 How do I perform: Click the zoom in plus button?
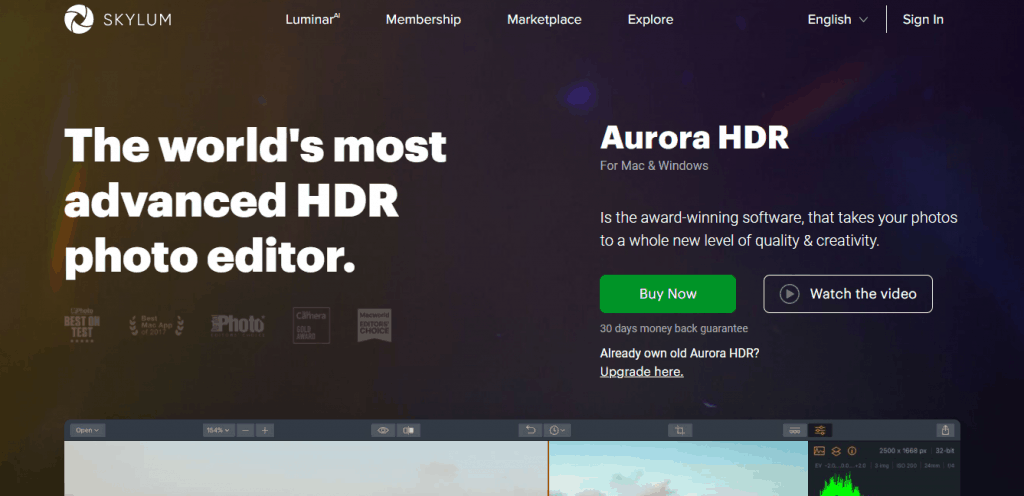(264, 430)
